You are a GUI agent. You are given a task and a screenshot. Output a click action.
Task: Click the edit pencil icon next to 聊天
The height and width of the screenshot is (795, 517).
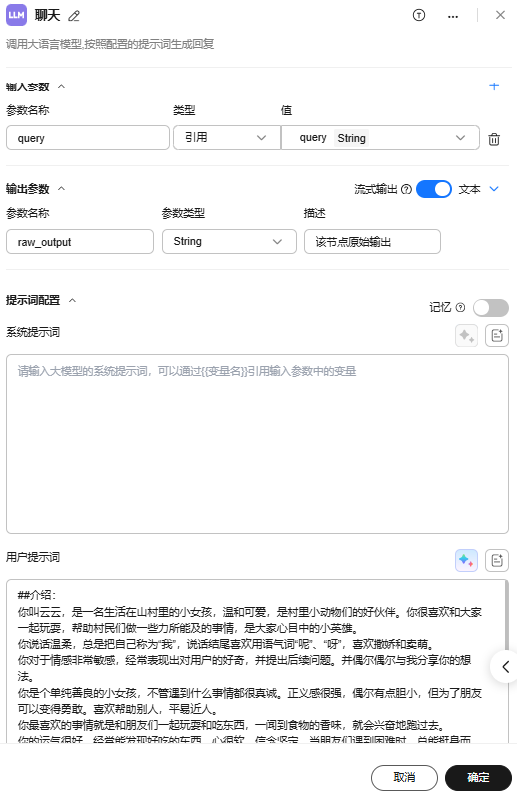point(74,16)
